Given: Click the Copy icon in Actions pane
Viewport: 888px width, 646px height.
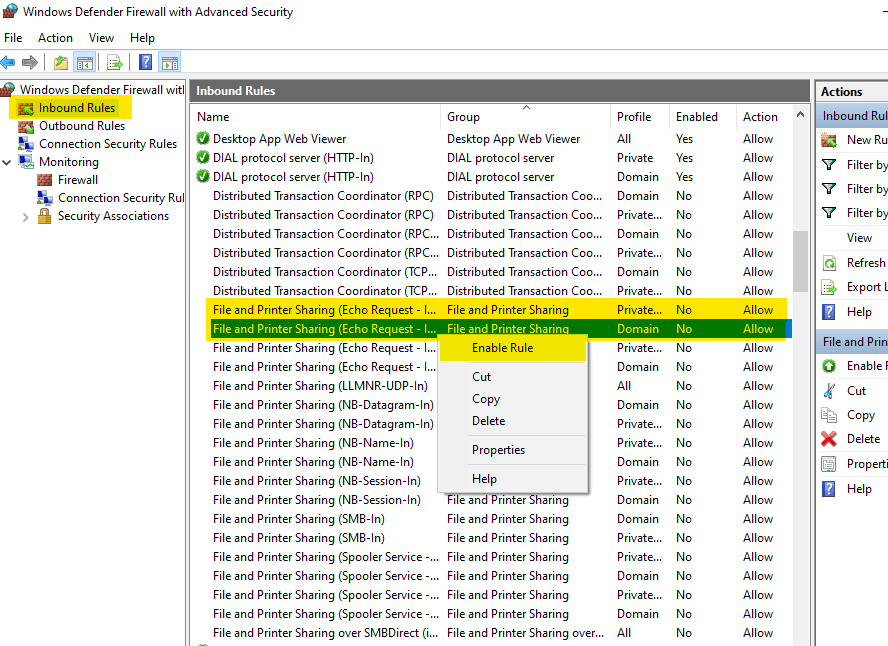Looking at the screenshot, I should click(x=829, y=415).
